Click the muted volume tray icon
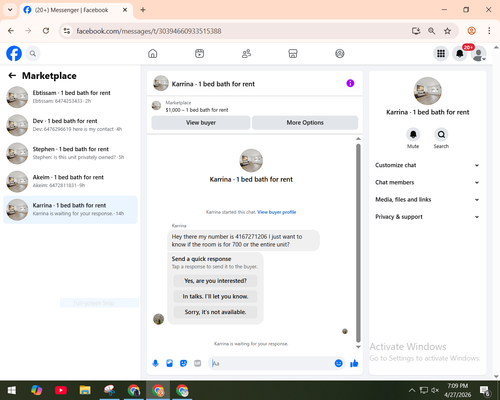Image resolution: width=500 pixels, height=400 pixels. point(435,390)
